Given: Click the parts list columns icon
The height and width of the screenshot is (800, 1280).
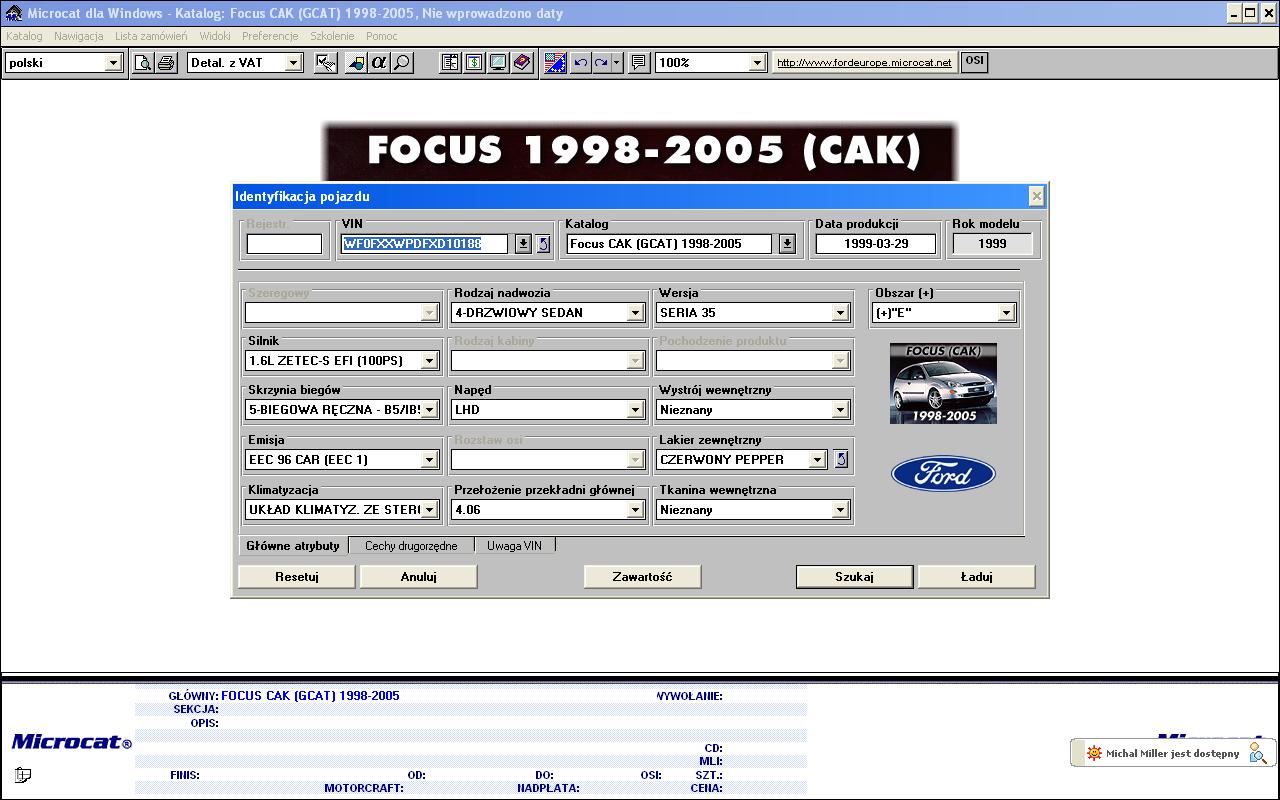Looking at the screenshot, I should pos(451,63).
